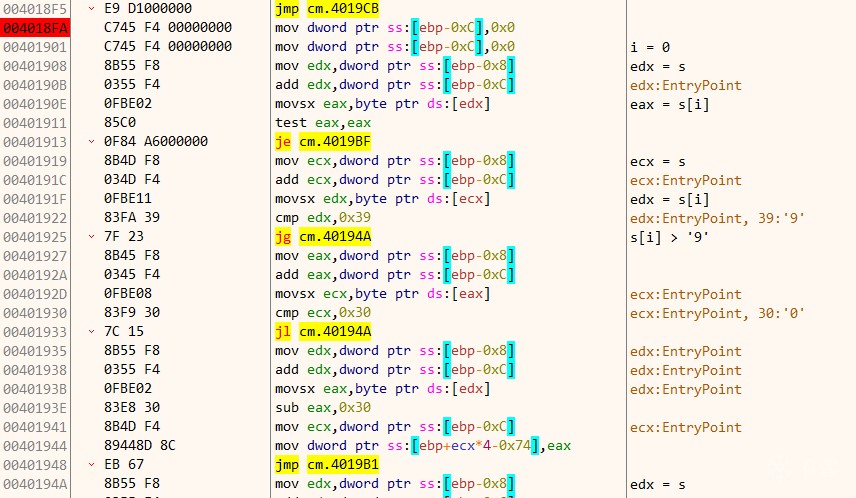Select address 00401901
The height and width of the screenshot is (498, 856).
pyautogui.click(x=35, y=47)
